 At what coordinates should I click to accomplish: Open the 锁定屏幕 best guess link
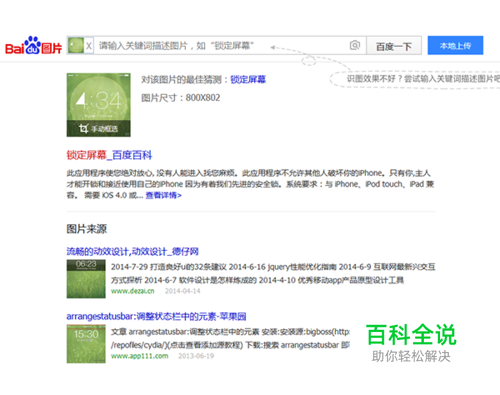[248, 79]
